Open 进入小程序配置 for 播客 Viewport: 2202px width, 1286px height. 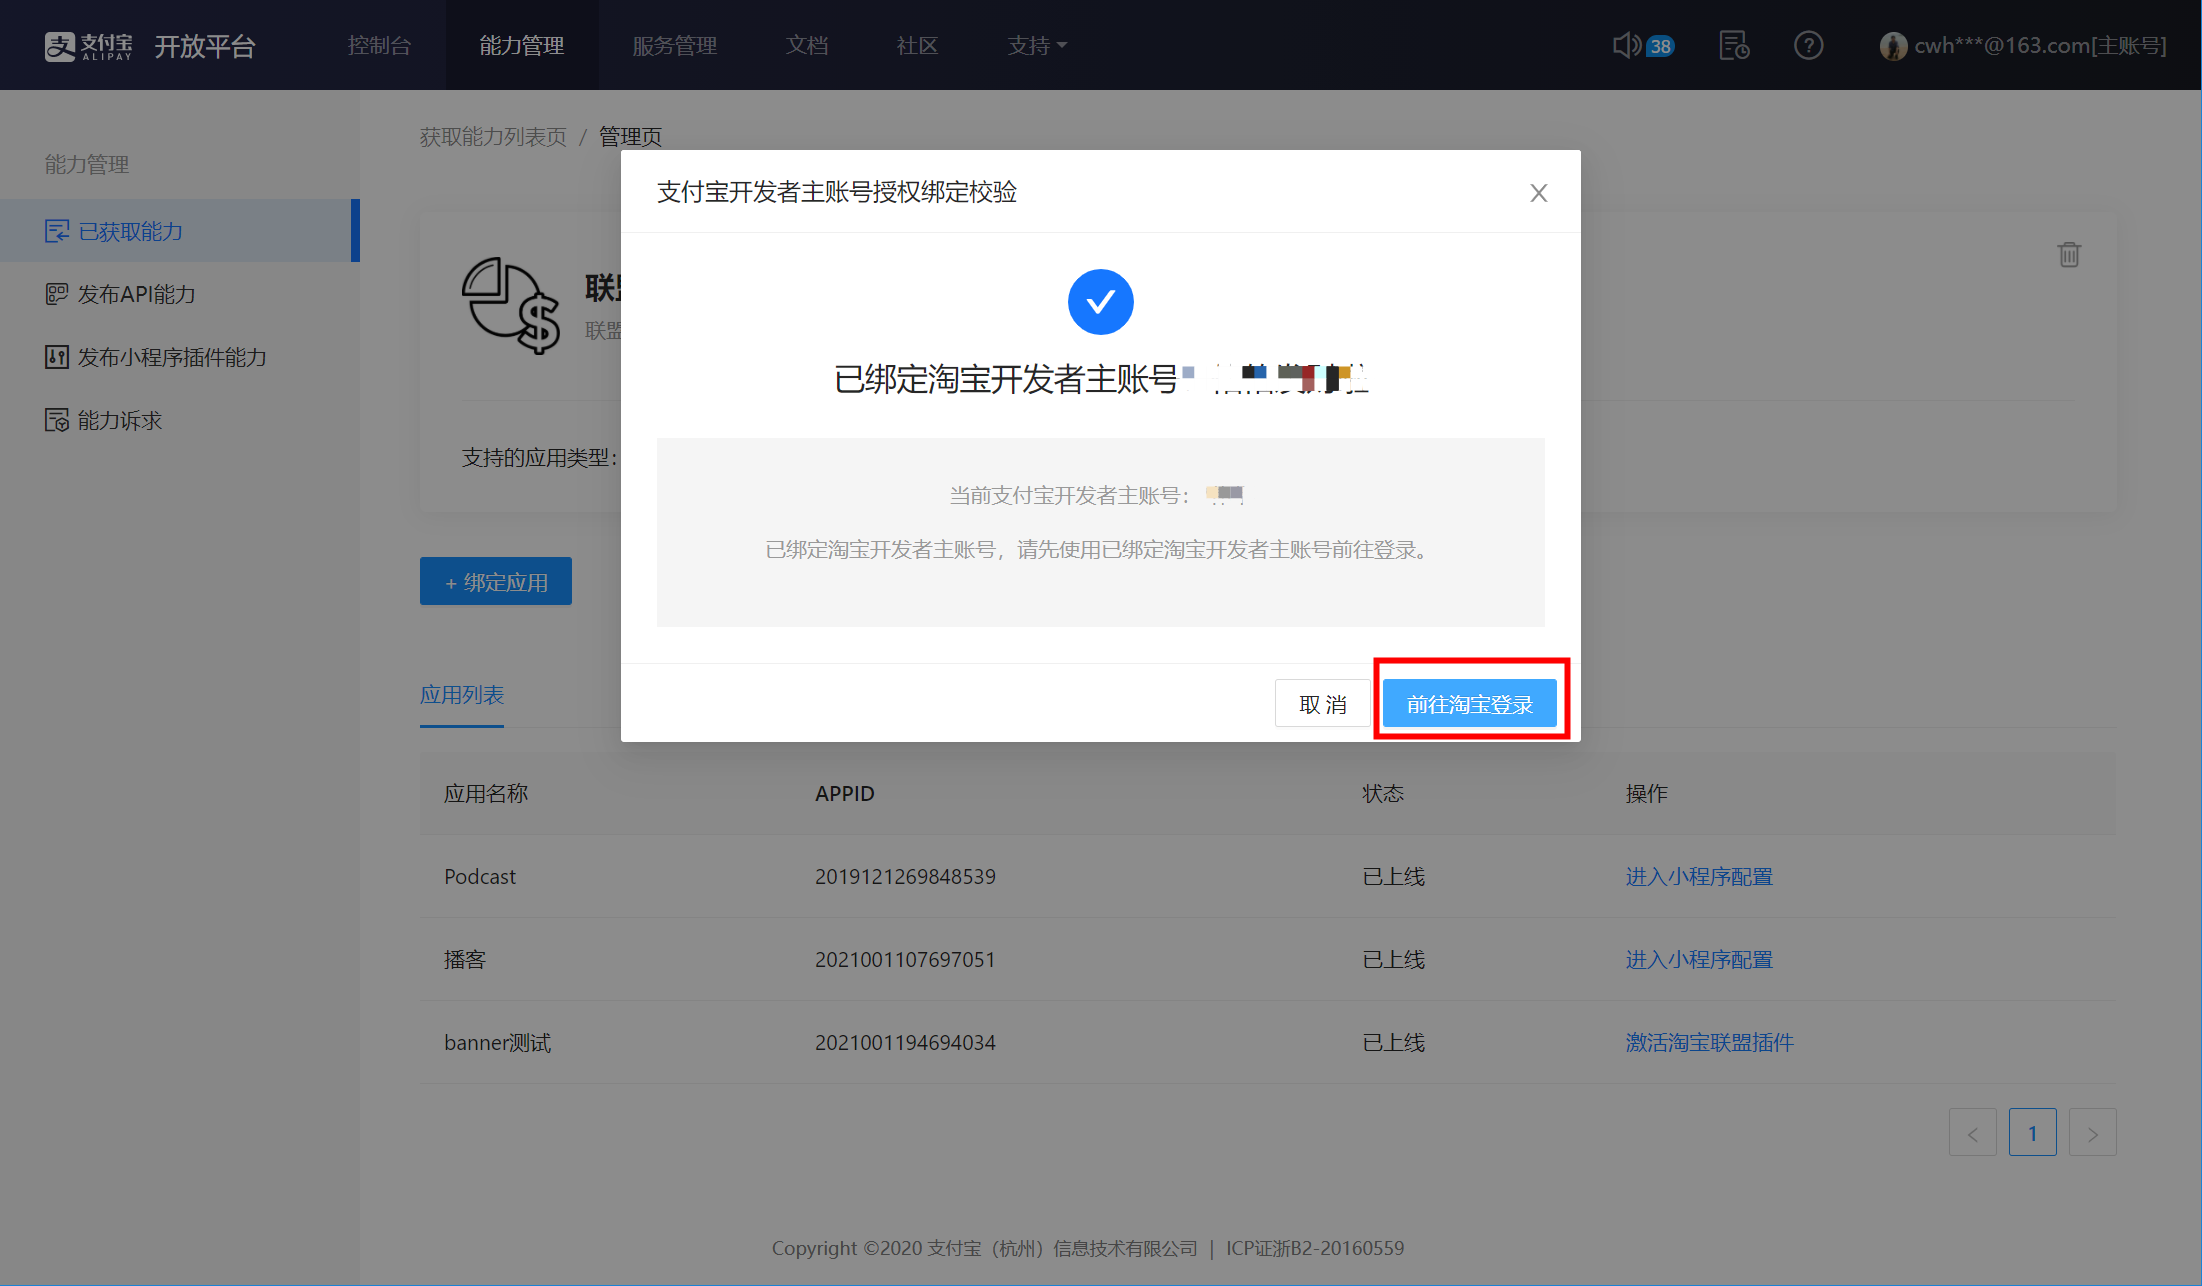tap(1699, 960)
